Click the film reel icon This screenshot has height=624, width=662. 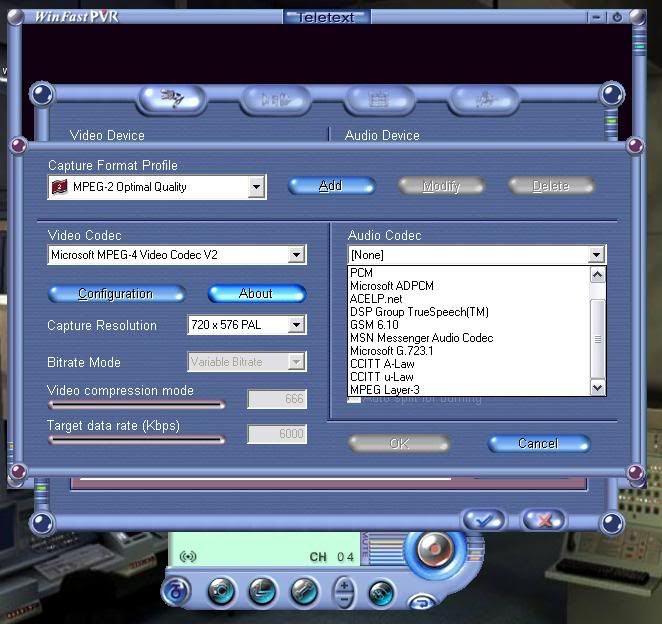click(x=382, y=593)
